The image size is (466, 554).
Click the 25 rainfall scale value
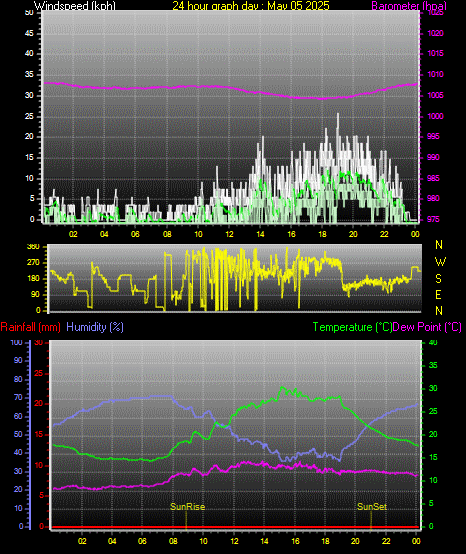[x=39, y=373]
